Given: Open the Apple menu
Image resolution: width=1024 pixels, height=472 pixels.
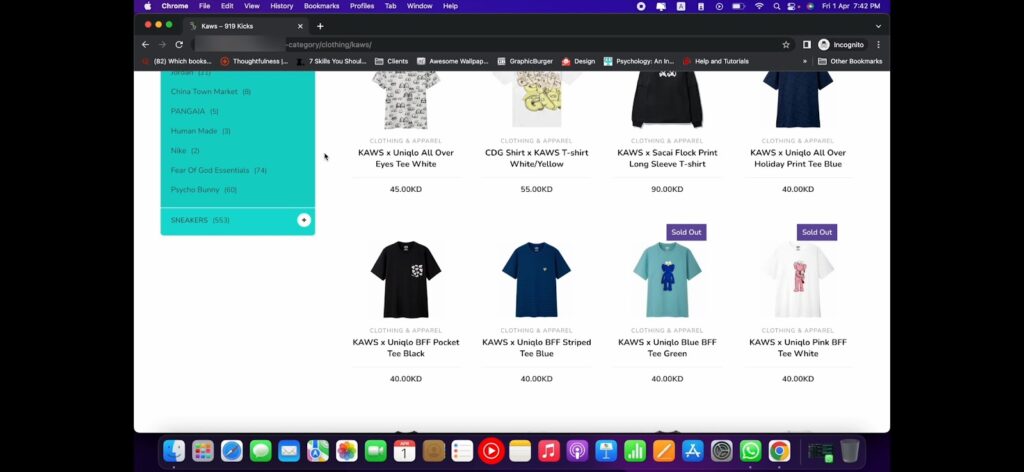Looking at the screenshot, I should [148, 6].
